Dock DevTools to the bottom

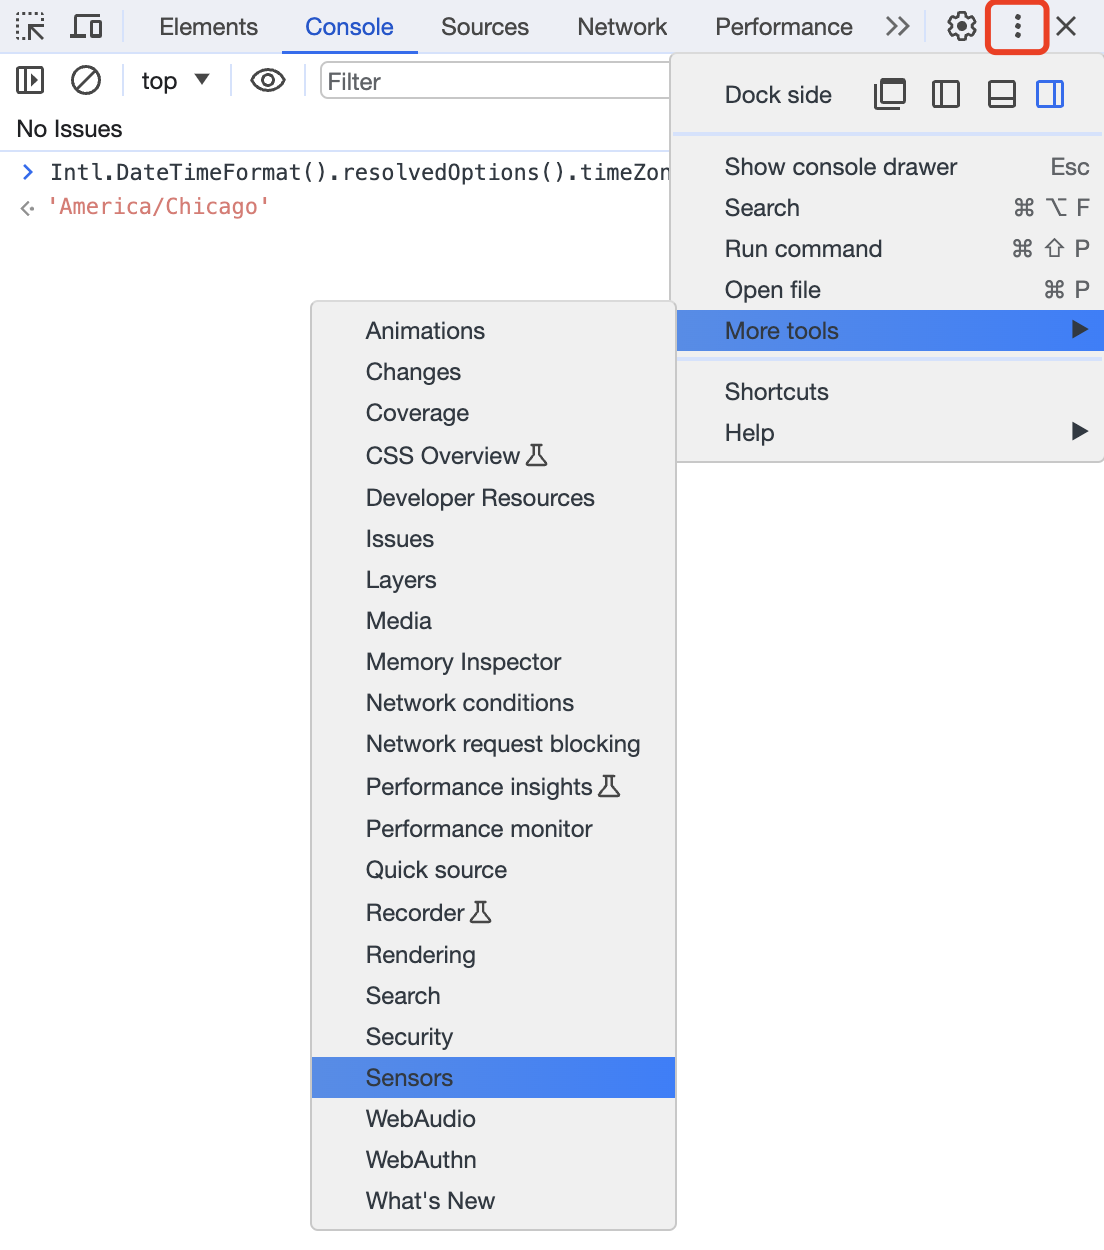click(x=1001, y=94)
